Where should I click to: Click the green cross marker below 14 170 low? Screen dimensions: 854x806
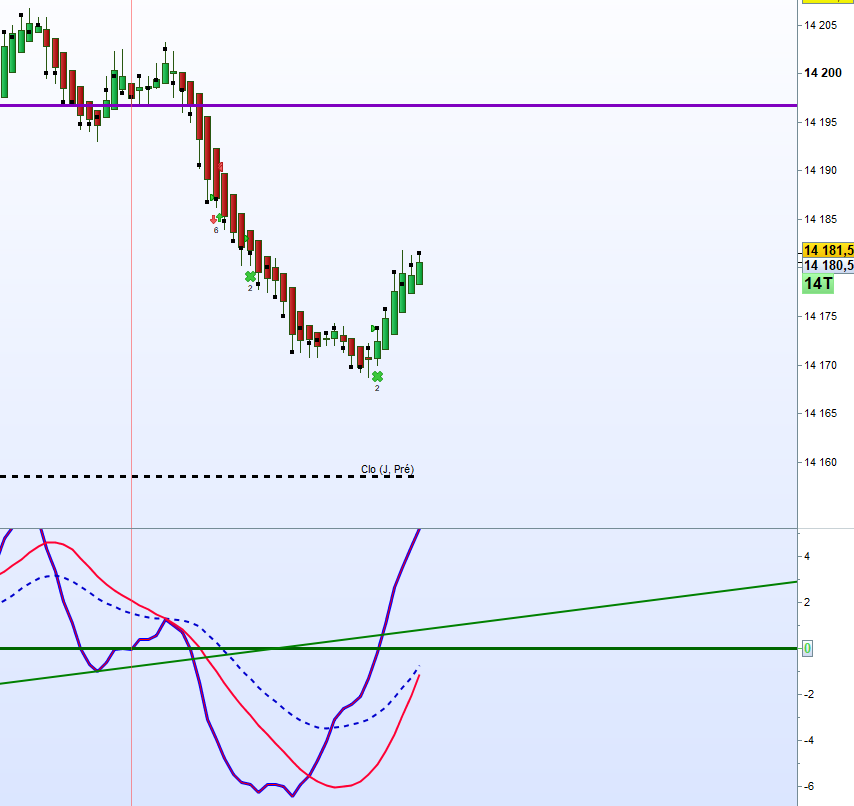click(377, 376)
